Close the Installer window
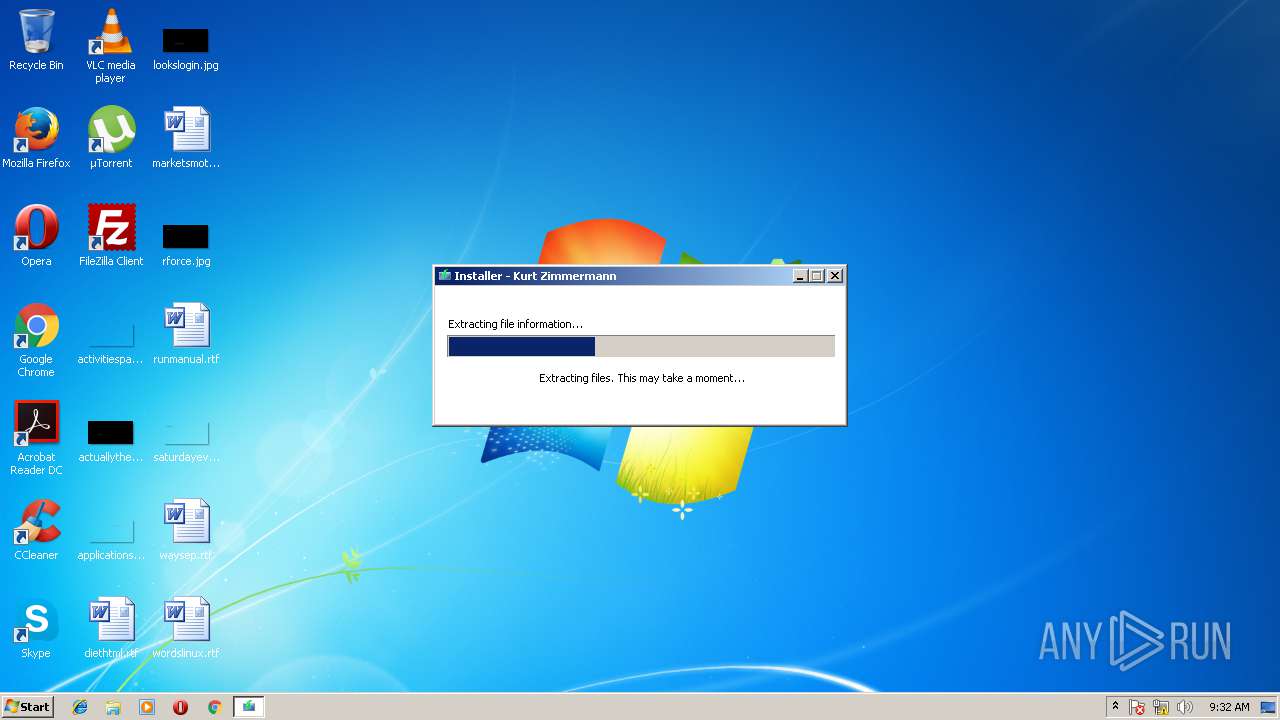1280x720 pixels. (x=835, y=276)
